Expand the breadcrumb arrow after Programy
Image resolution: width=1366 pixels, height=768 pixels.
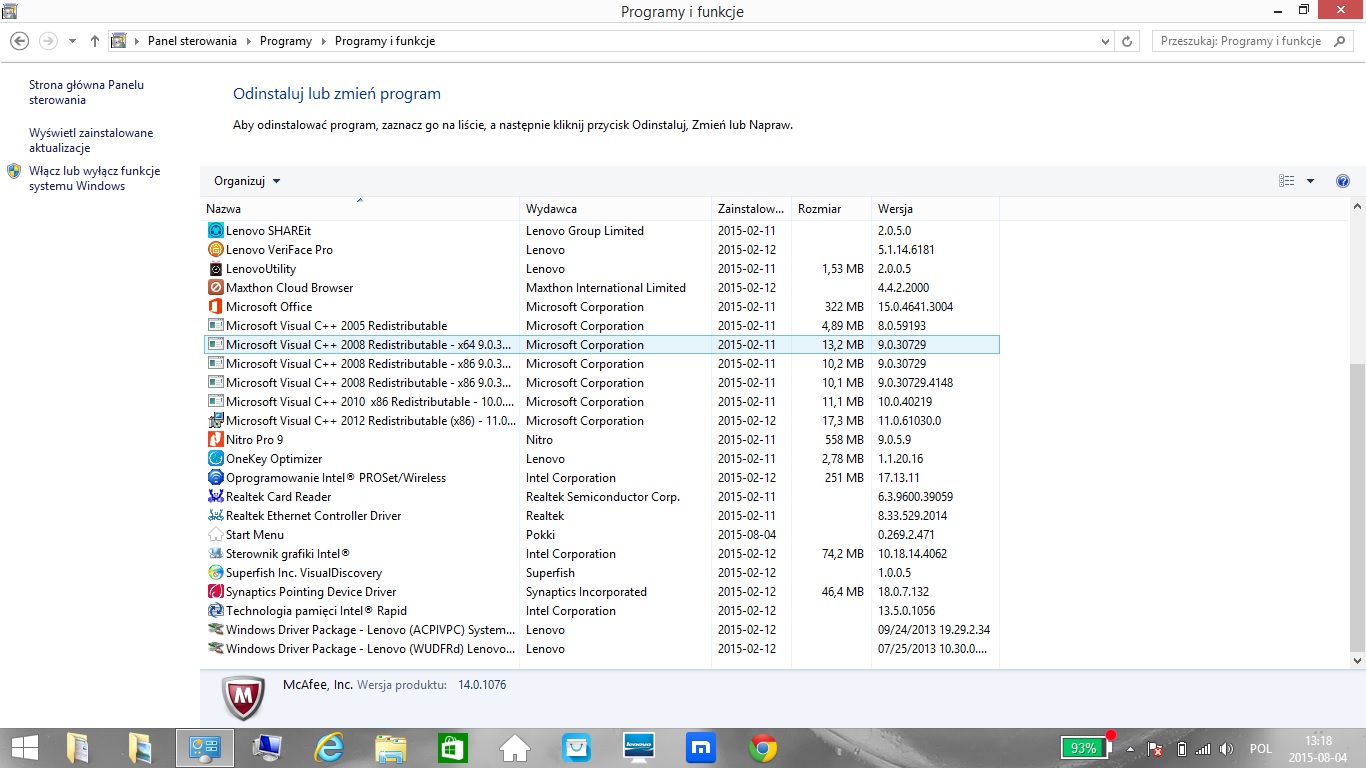tap(323, 41)
